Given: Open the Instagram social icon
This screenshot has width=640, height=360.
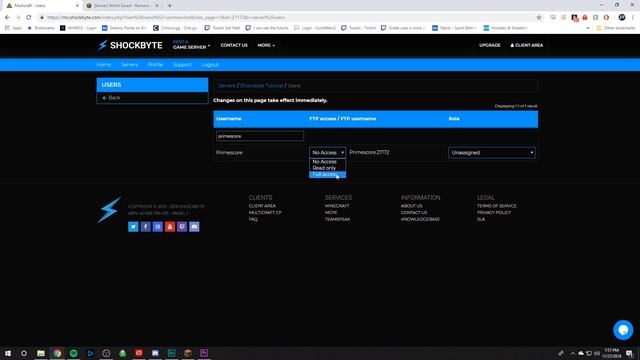Looking at the screenshot, I should 158,227.
